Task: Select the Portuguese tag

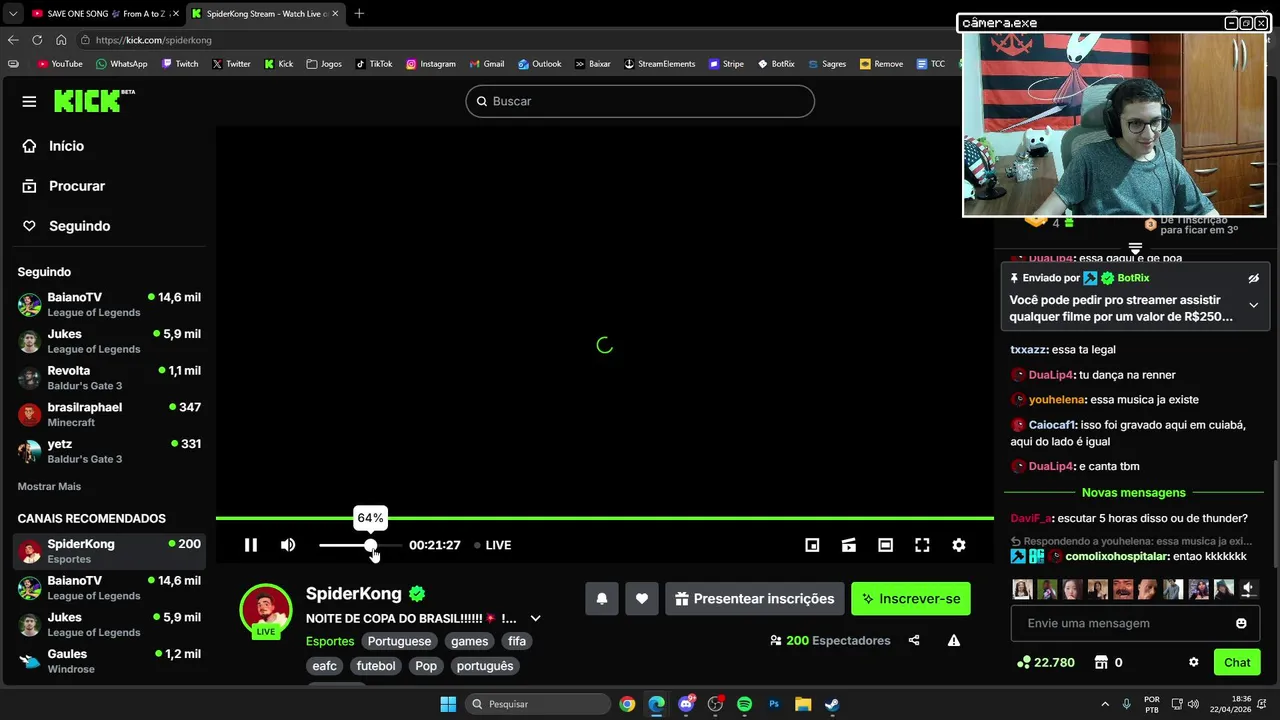Action: coord(399,641)
